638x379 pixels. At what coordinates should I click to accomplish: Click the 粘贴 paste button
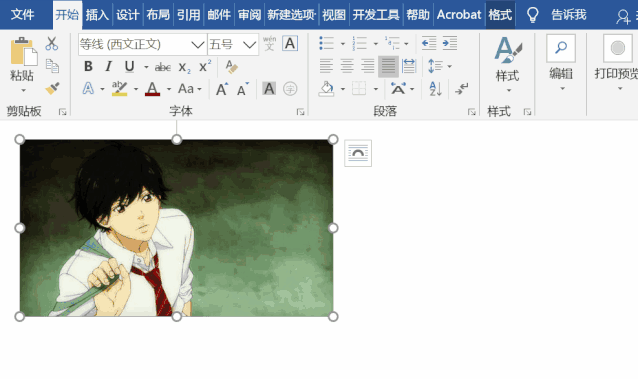coord(22,64)
